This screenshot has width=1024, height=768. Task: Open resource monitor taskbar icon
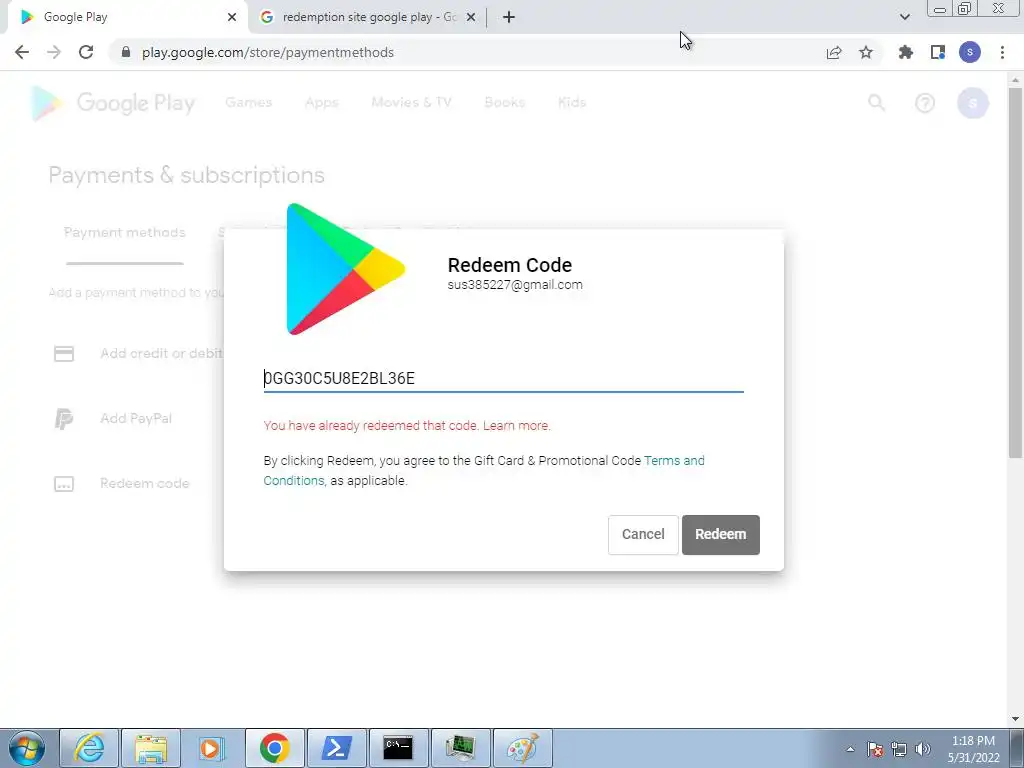point(460,748)
